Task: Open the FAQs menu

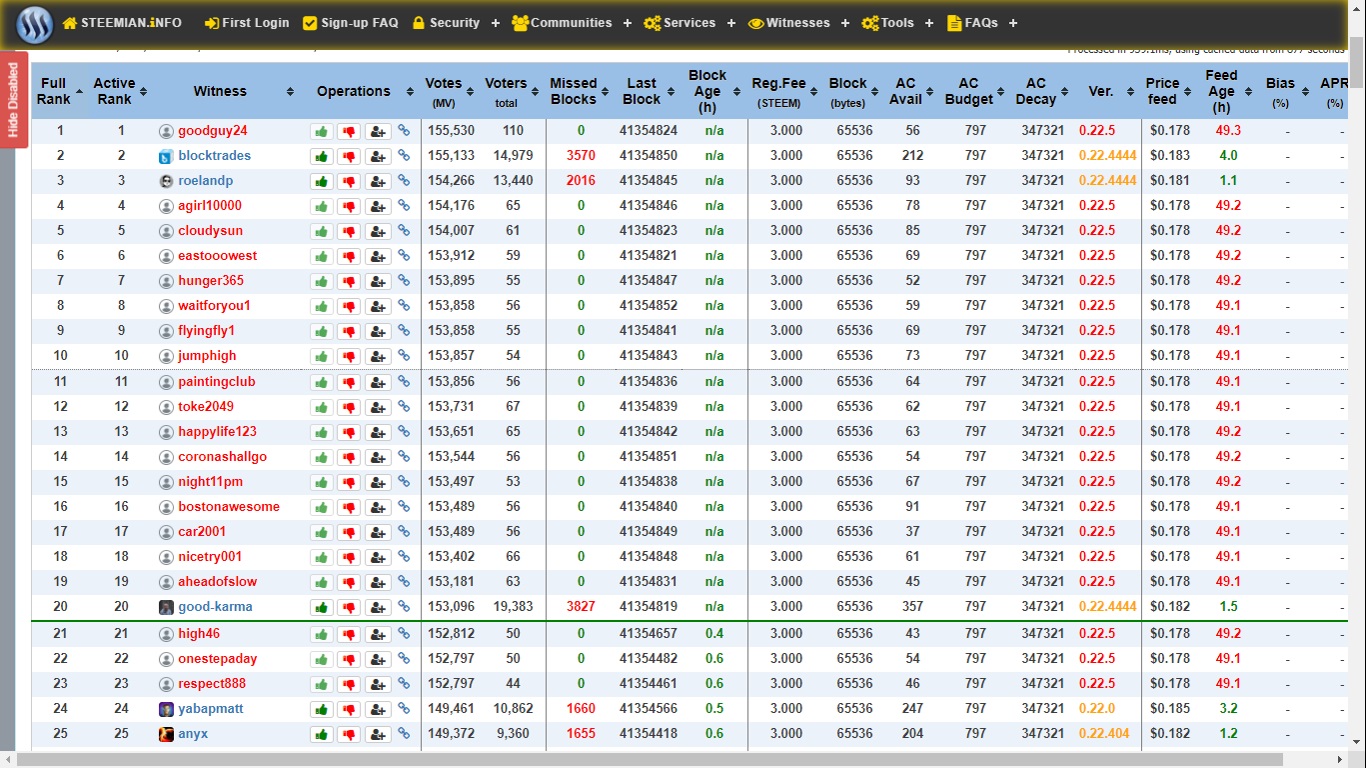Action: pos(981,23)
